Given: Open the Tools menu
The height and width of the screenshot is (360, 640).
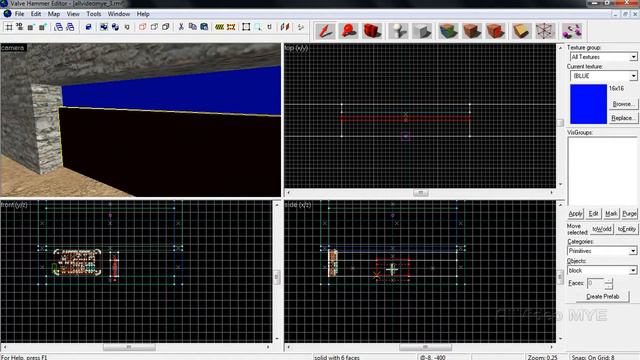Looking at the screenshot, I should click(x=93, y=14).
